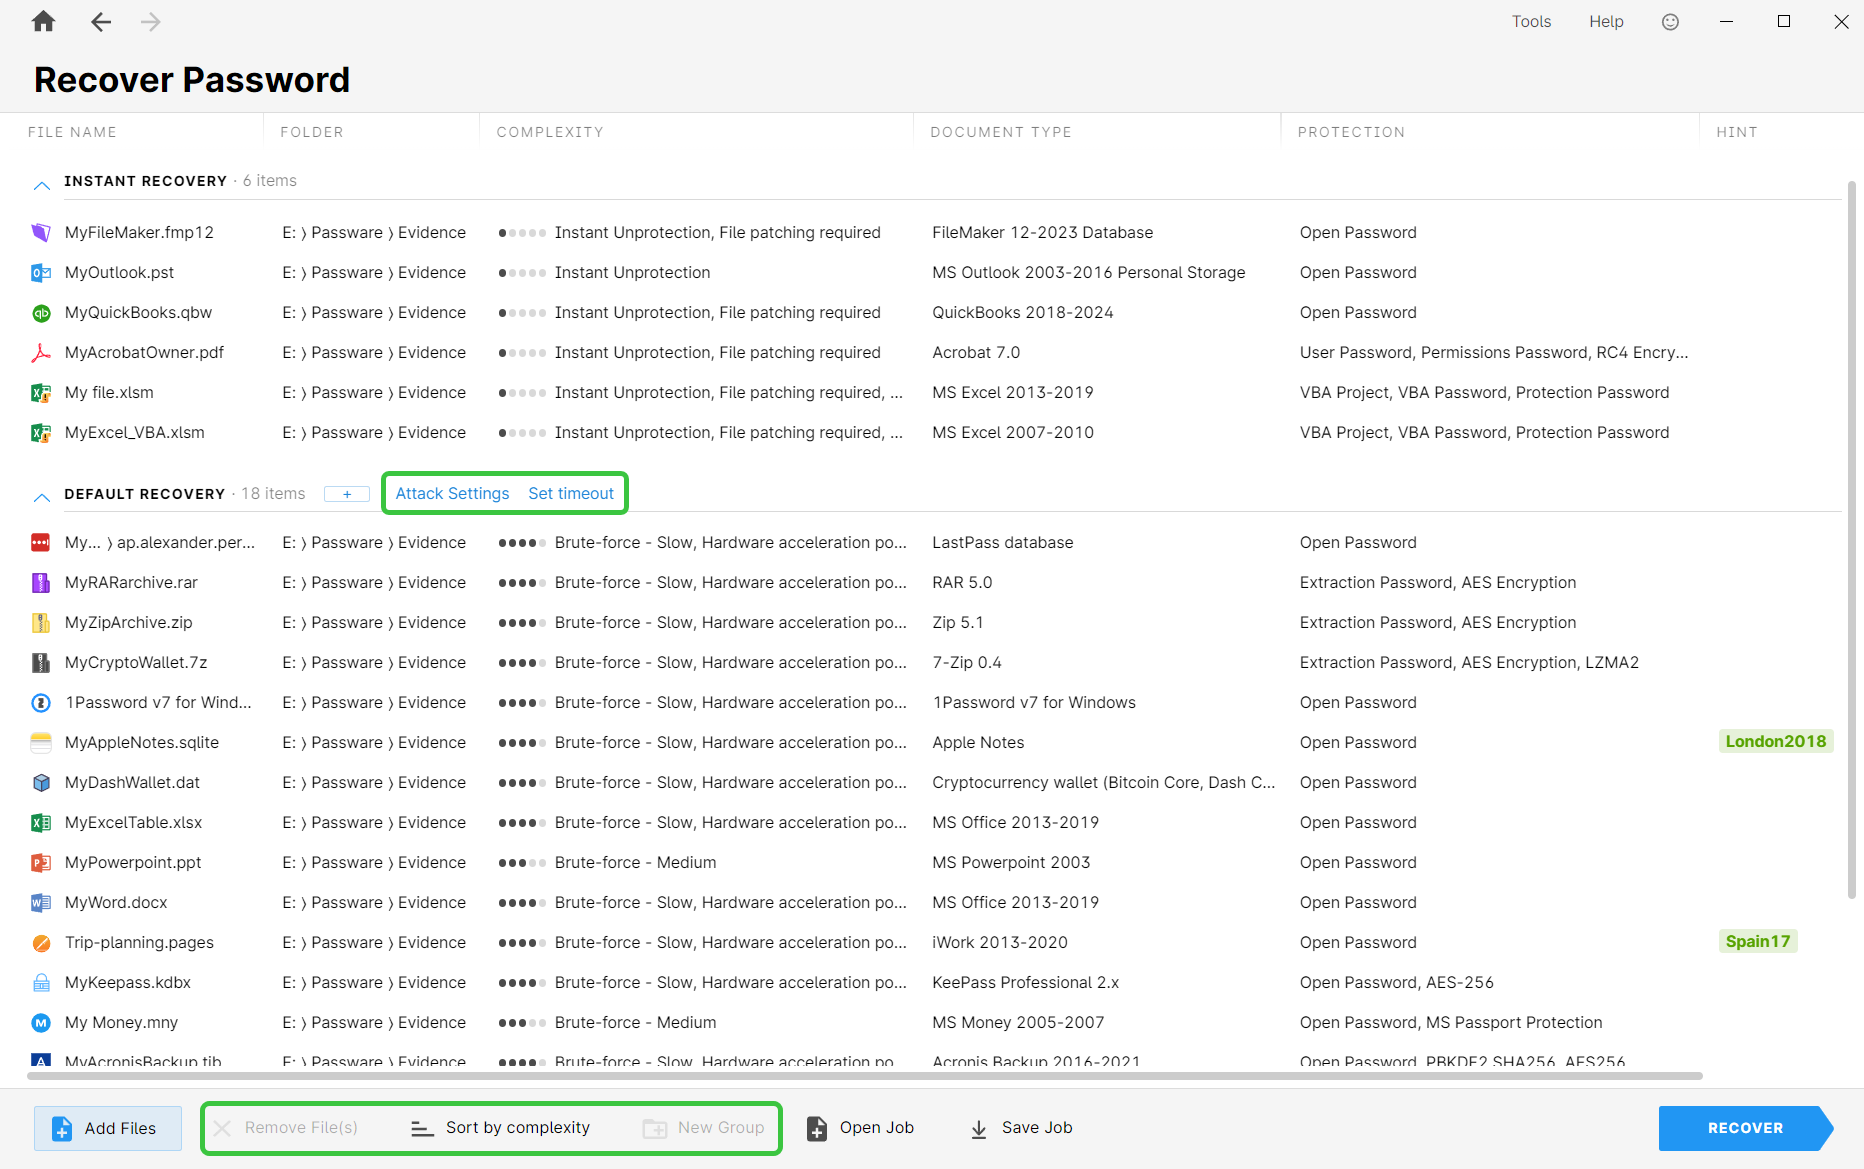Start recovery with the RECOVER button
The height and width of the screenshot is (1169, 1864).
[x=1745, y=1128]
